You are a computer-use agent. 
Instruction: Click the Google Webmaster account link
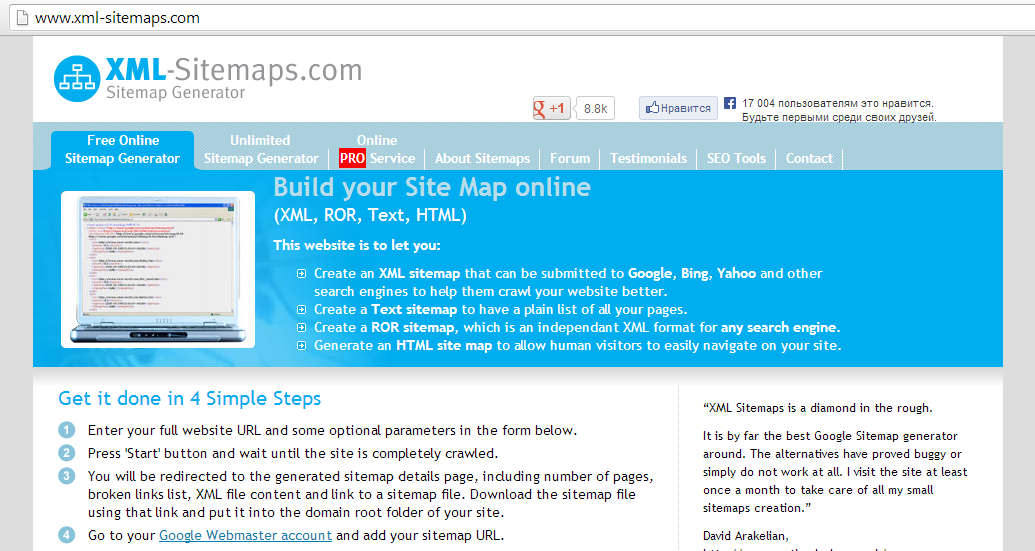point(246,535)
